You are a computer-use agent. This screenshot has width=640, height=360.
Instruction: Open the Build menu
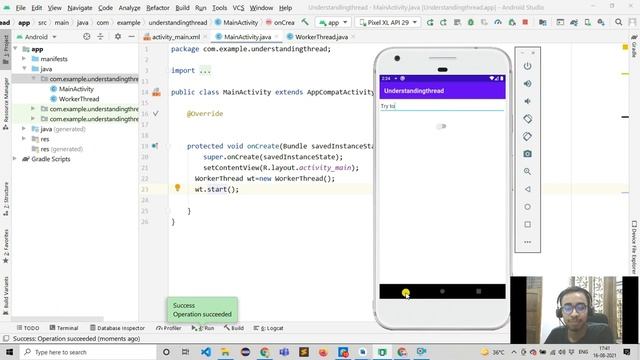click(182, 8)
